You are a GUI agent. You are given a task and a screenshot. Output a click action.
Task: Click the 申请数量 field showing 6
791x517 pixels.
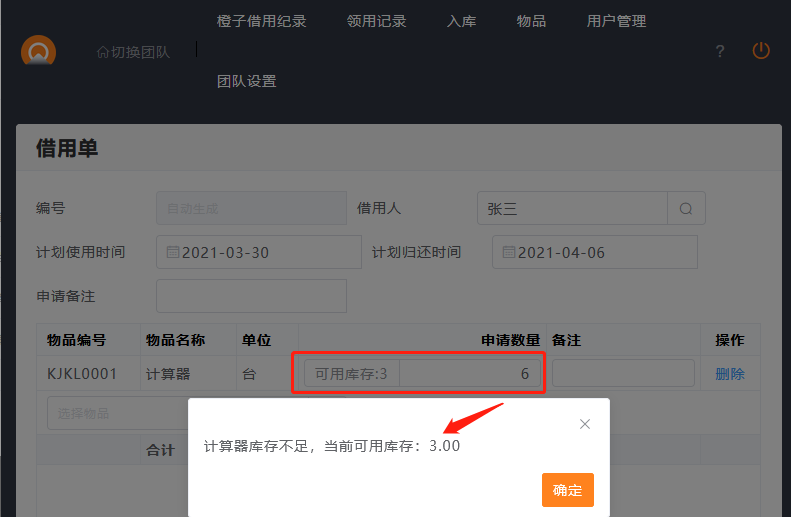pos(469,374)
